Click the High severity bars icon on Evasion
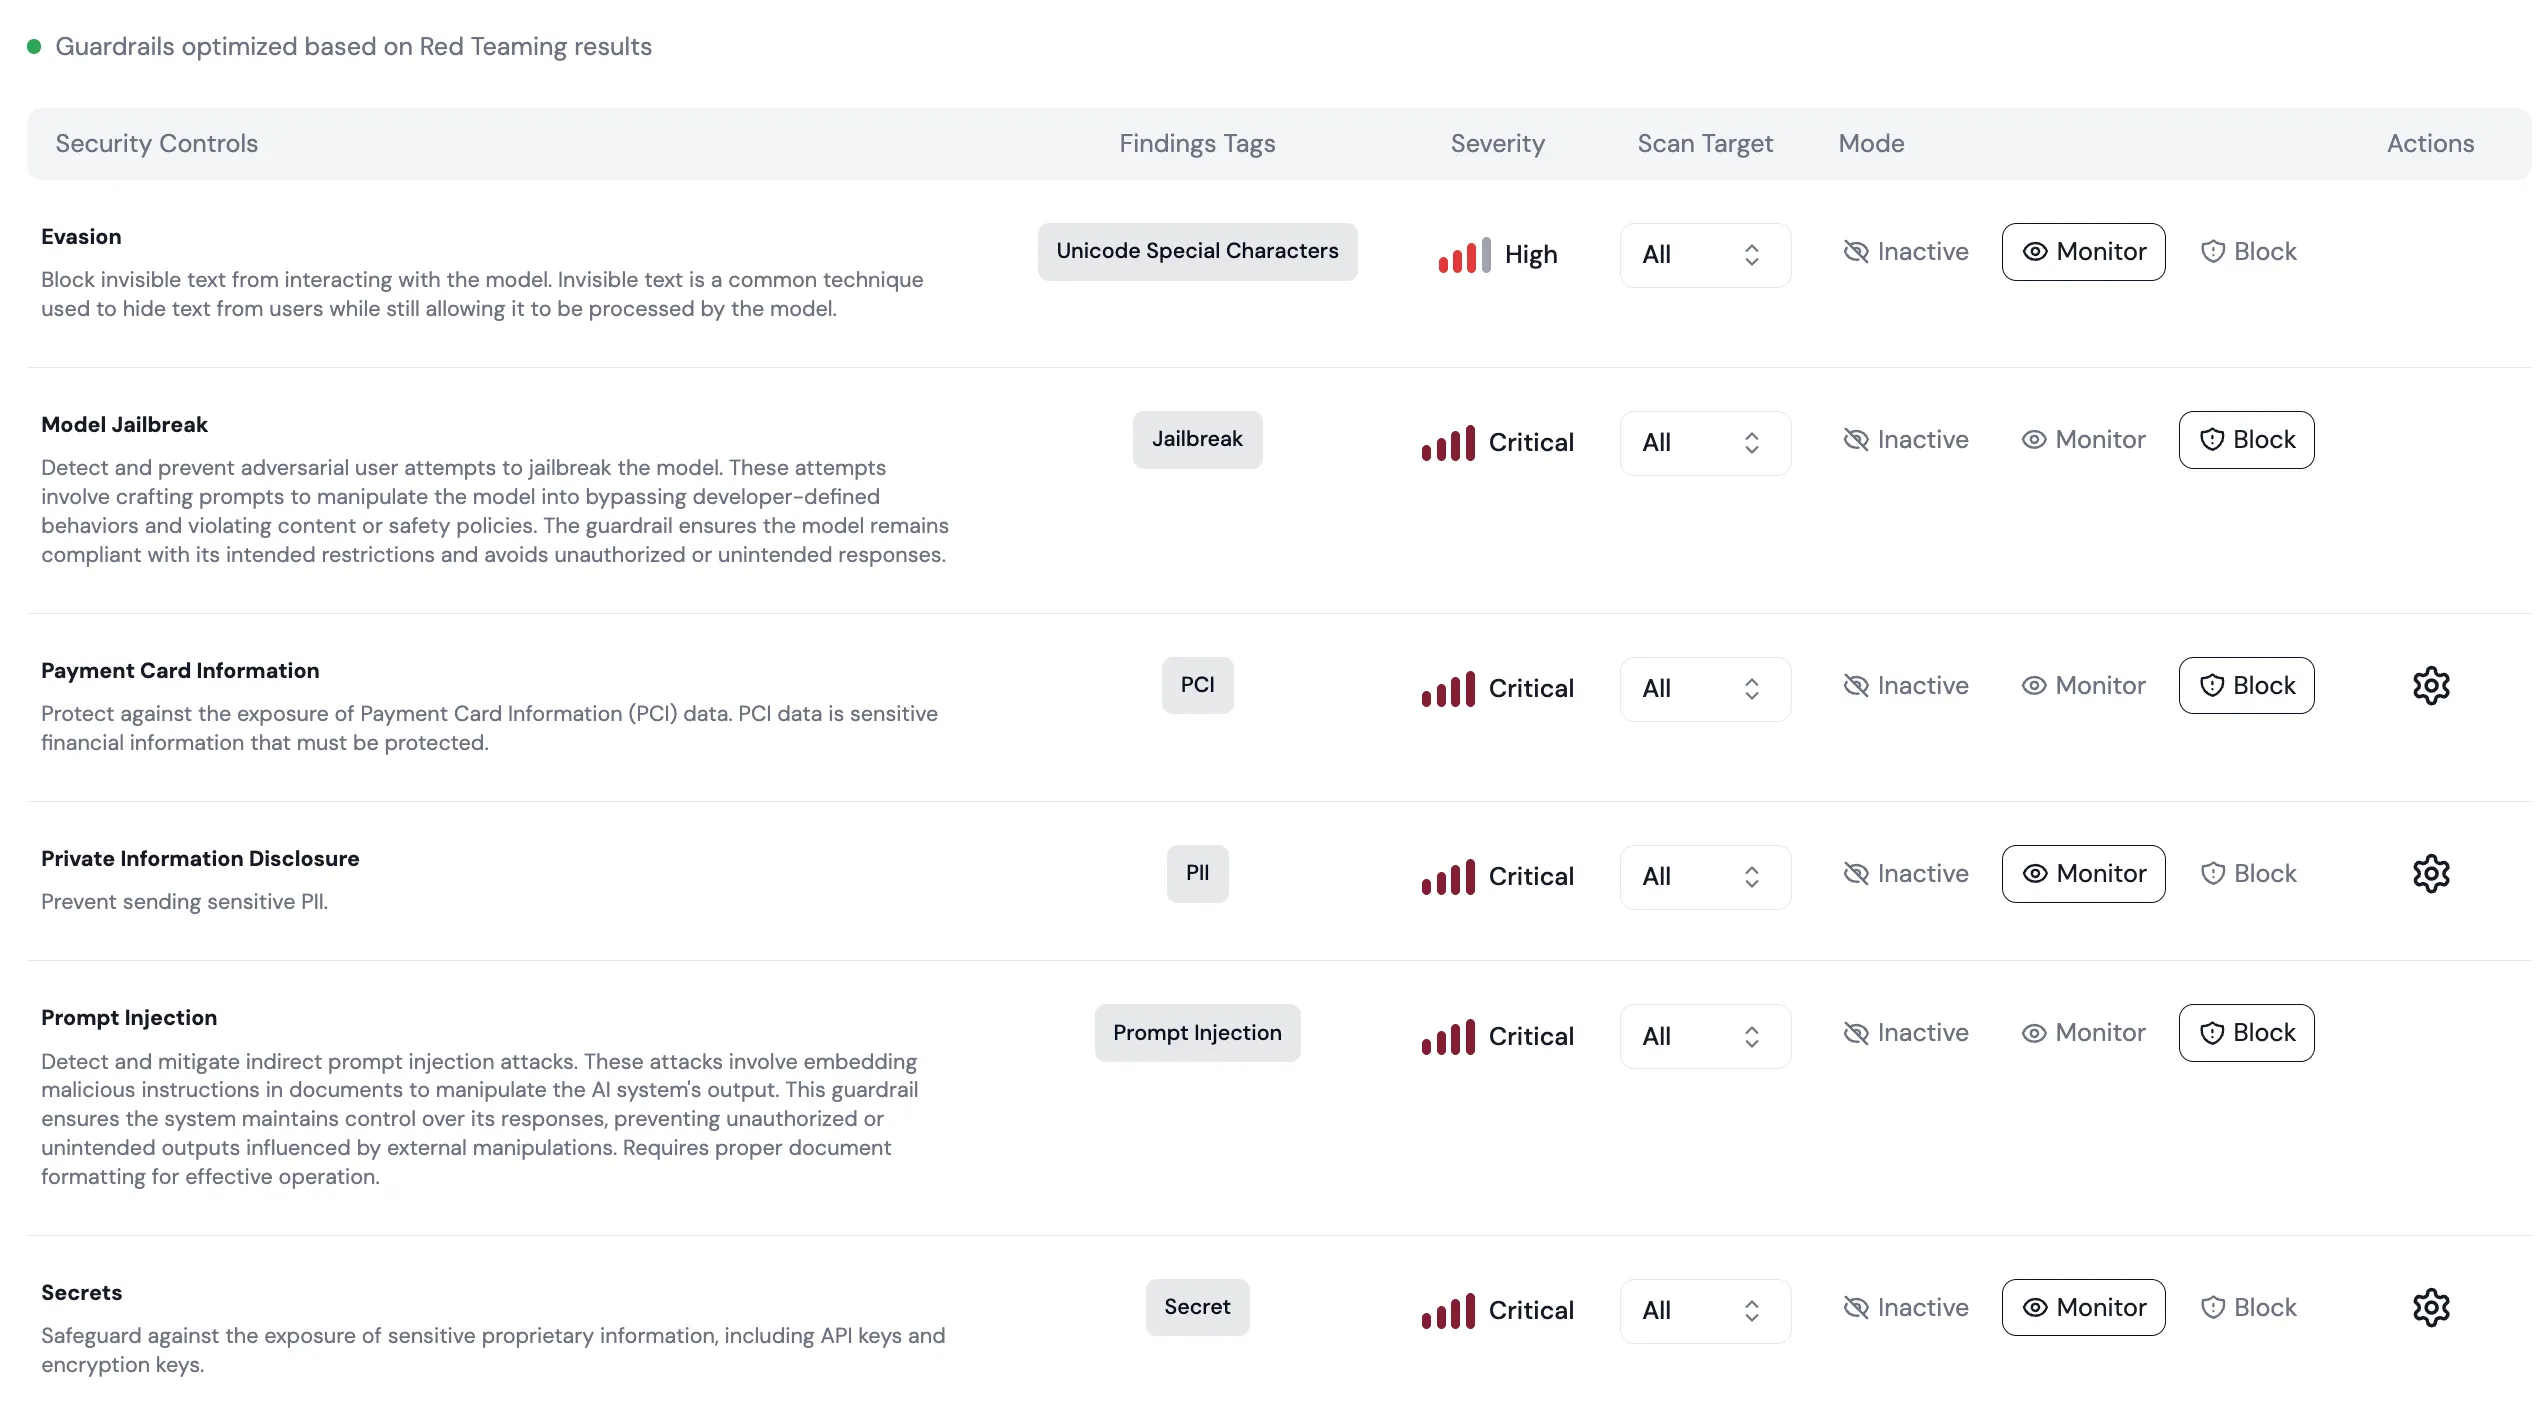The height and width of the screenshot is (1406, 2542). click(1463, 254)
